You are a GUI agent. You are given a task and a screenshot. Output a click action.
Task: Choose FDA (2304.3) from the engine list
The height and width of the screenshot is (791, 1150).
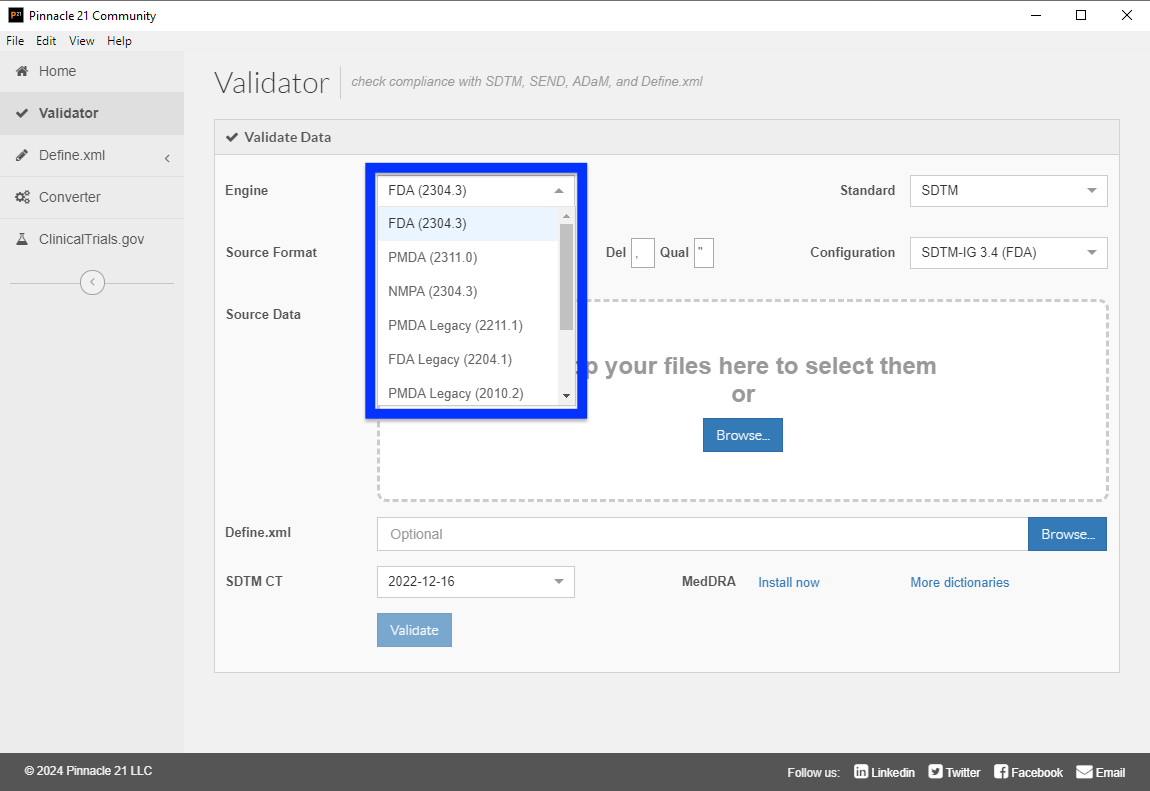(x=468, y=224)
